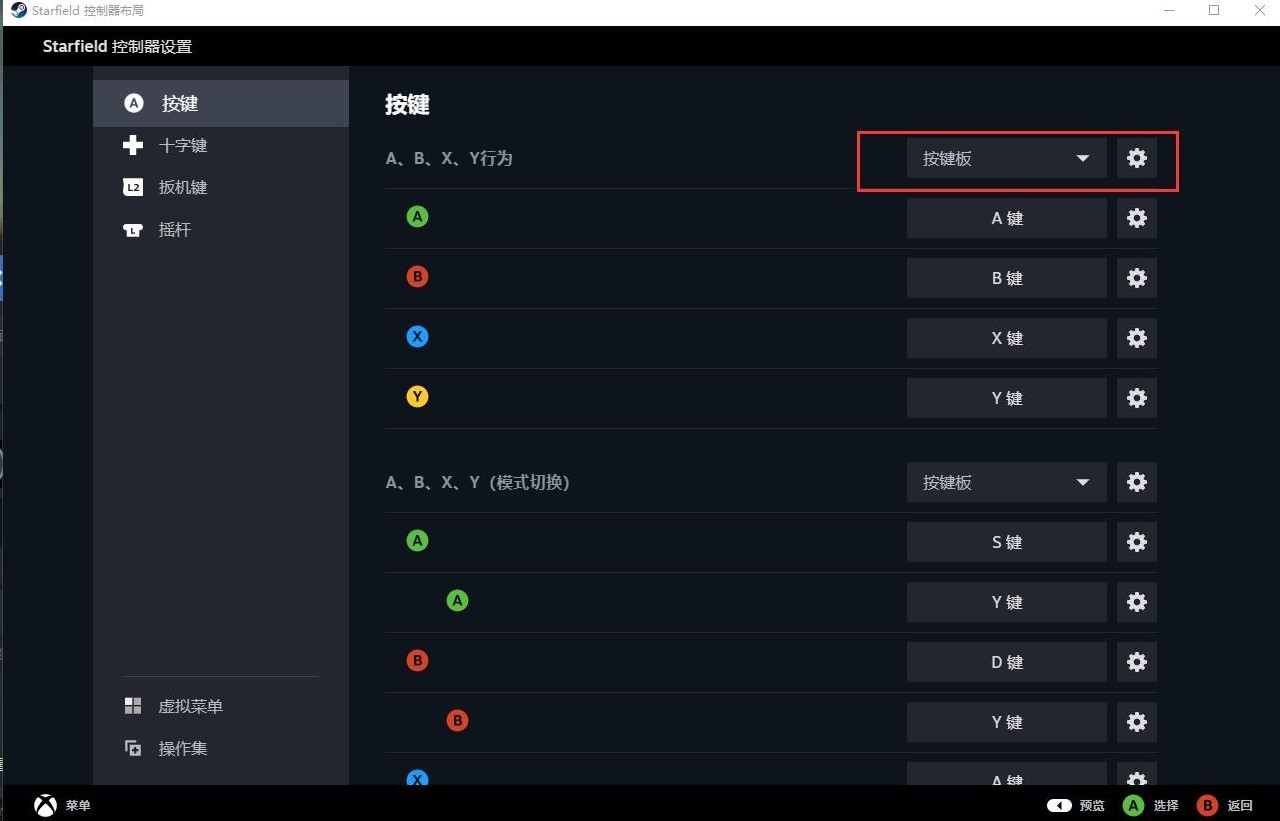The height and width of the screenshot is (821, 1280).
Task: Click the green A 选择 icon in footer
Action: tap(1133, 805)
